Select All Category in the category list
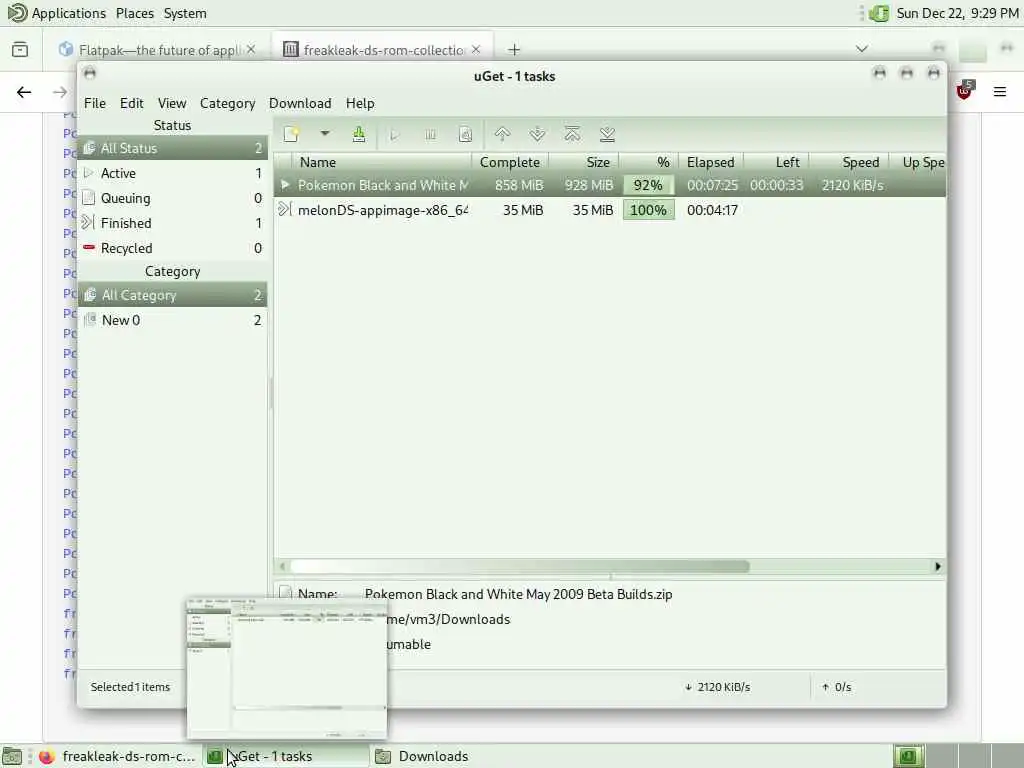The height and width of the screenshot is (768, 1024). click(172, 295)
